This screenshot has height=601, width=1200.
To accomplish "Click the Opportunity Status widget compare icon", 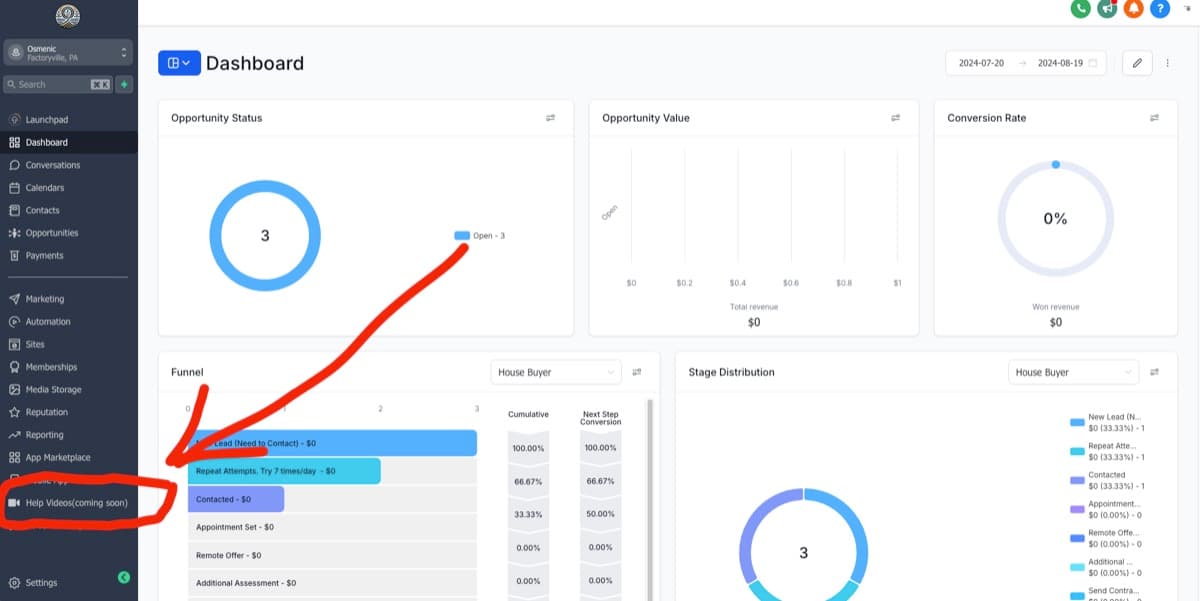I will (x=550, y=117).
